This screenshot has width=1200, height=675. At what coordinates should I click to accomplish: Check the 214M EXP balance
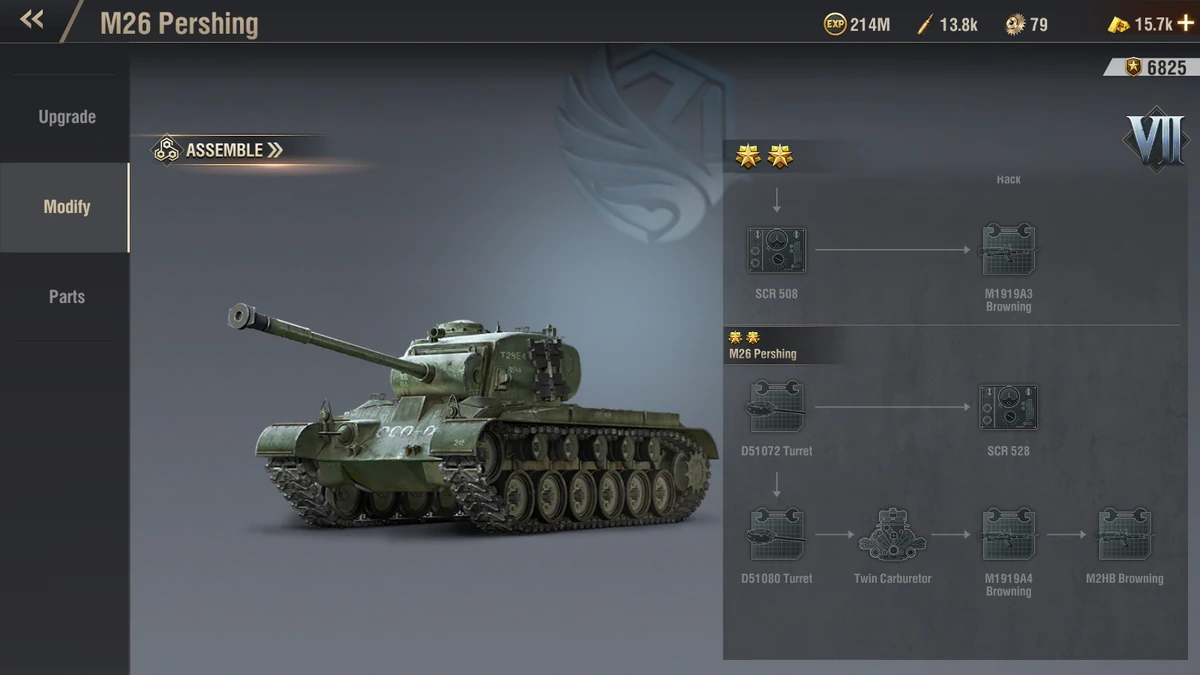(857, 24)
